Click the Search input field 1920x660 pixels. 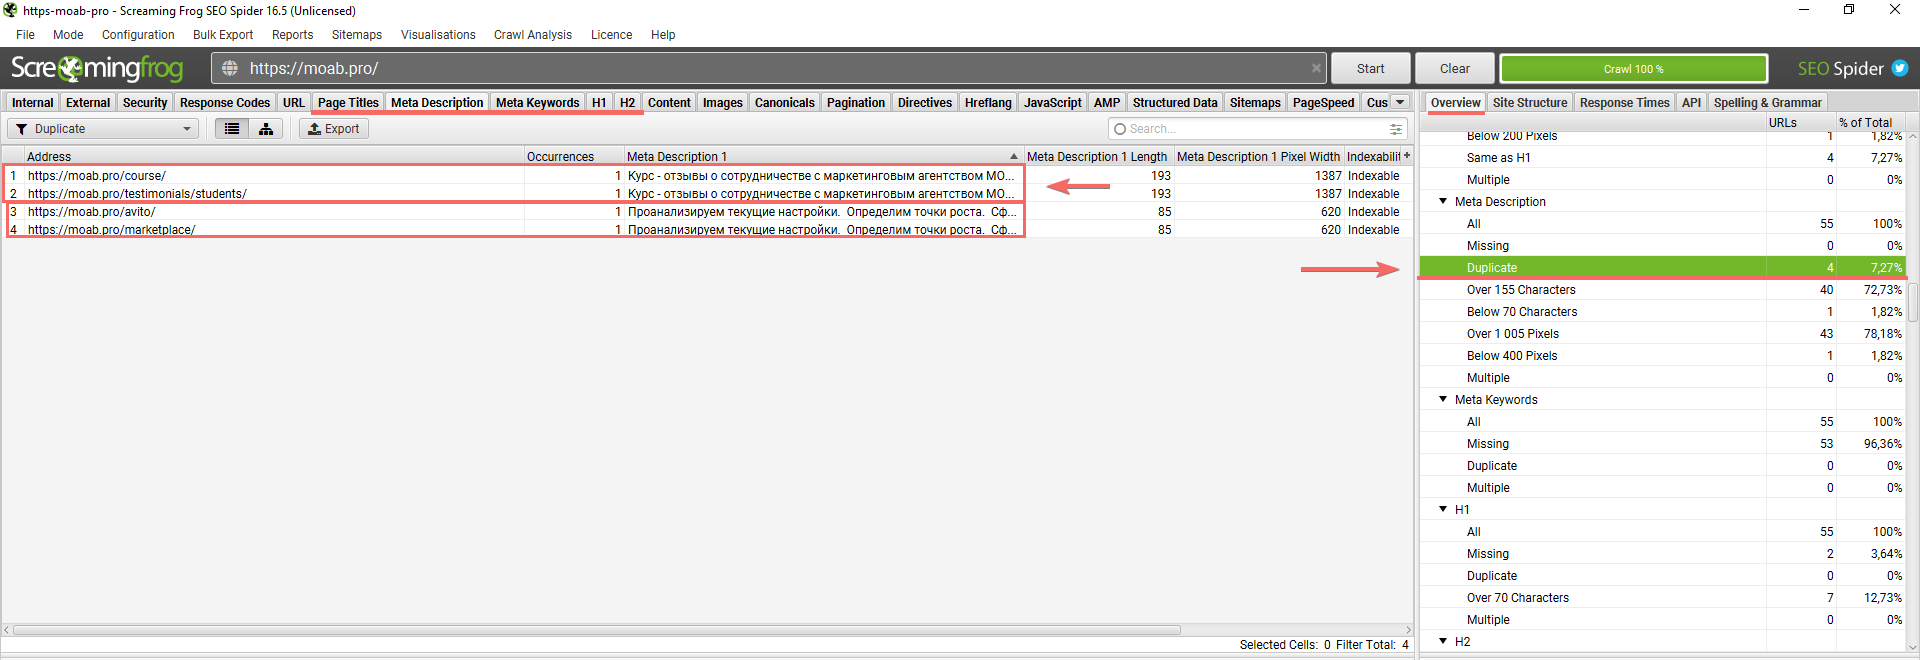1257,129
